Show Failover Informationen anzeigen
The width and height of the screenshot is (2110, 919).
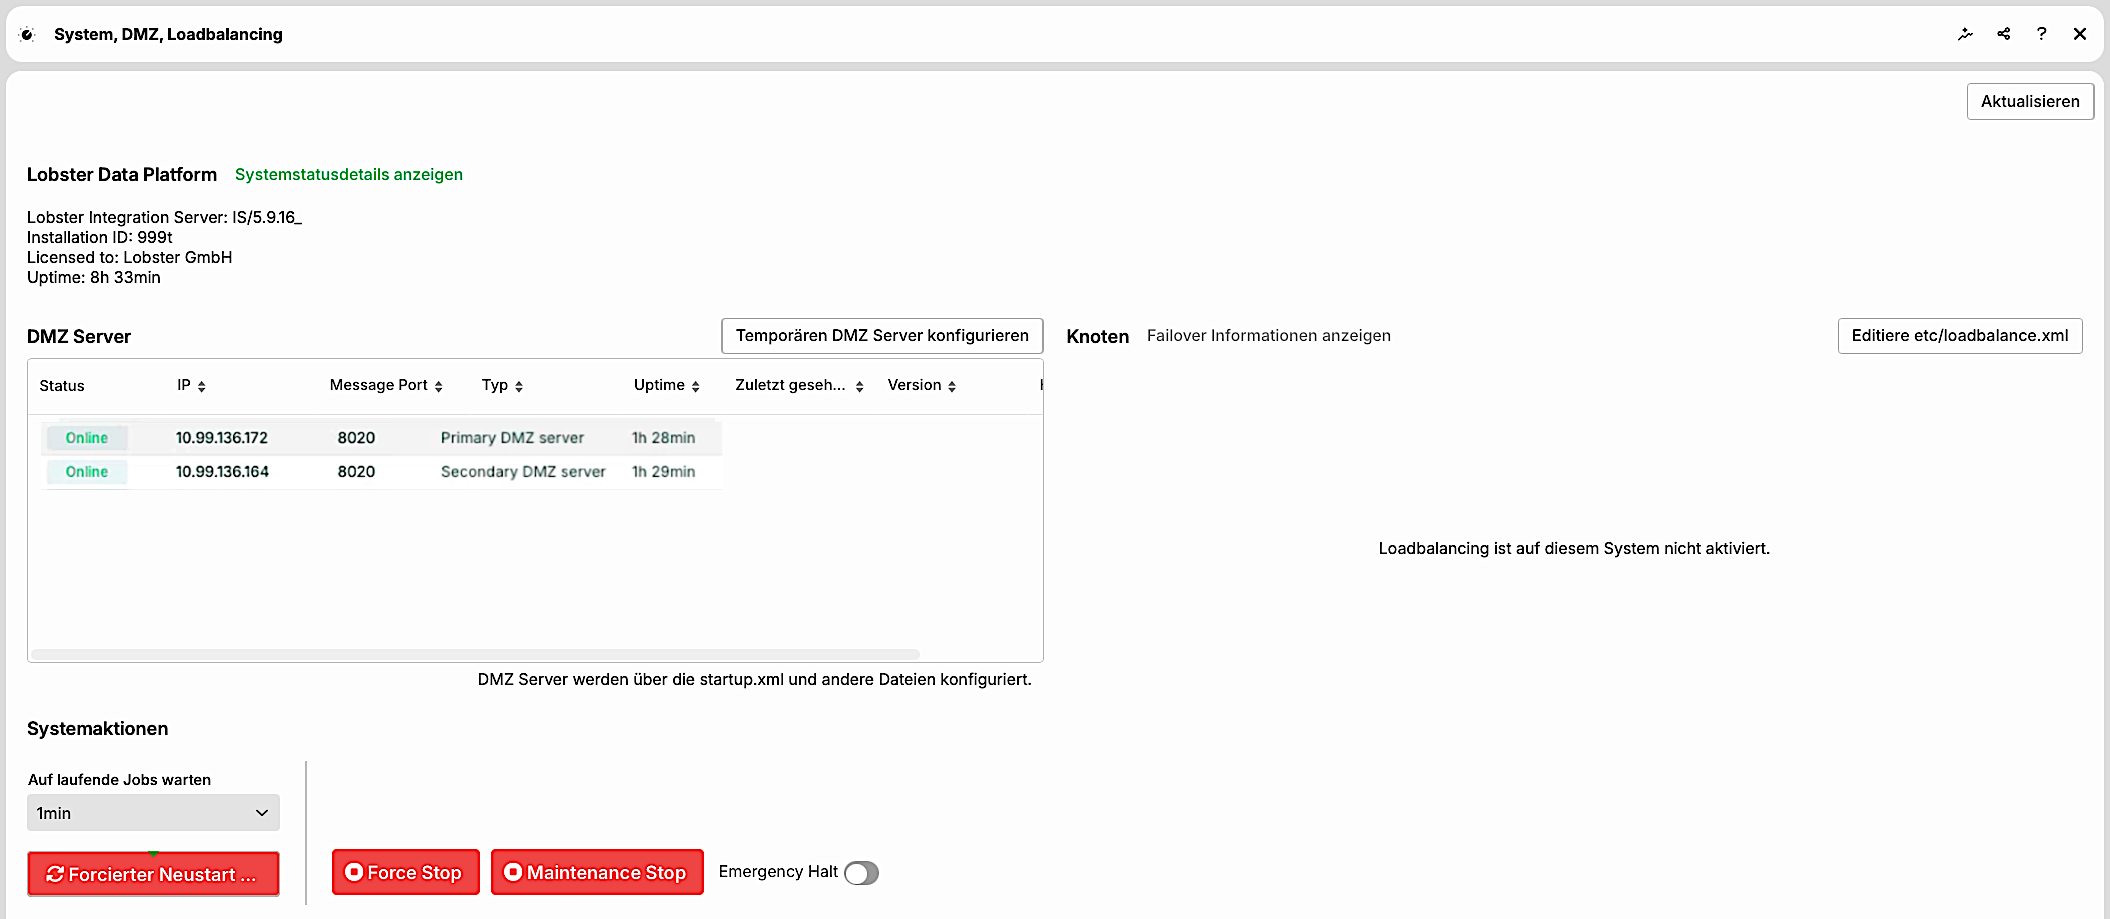1269,336
